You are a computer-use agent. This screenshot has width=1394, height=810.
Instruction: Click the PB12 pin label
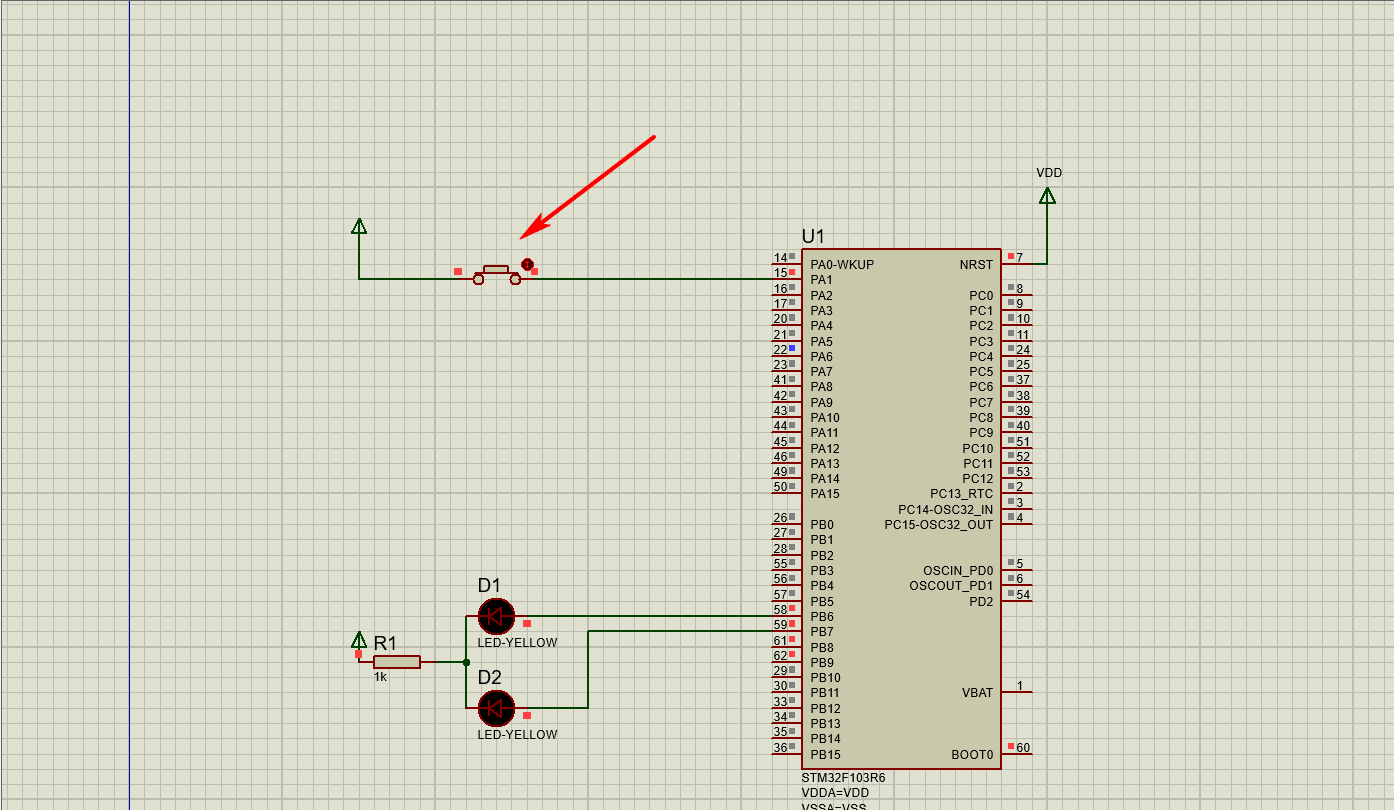point(825,709)
